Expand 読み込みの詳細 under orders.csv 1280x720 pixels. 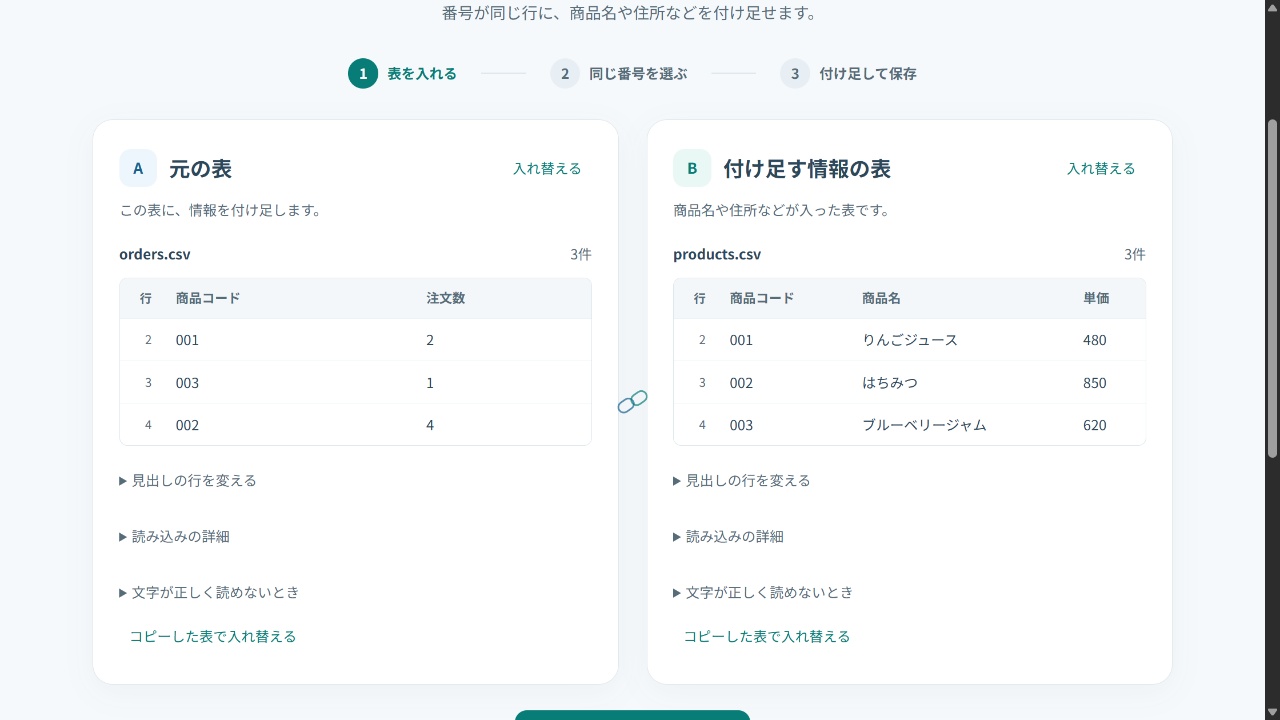pos(174,536)
